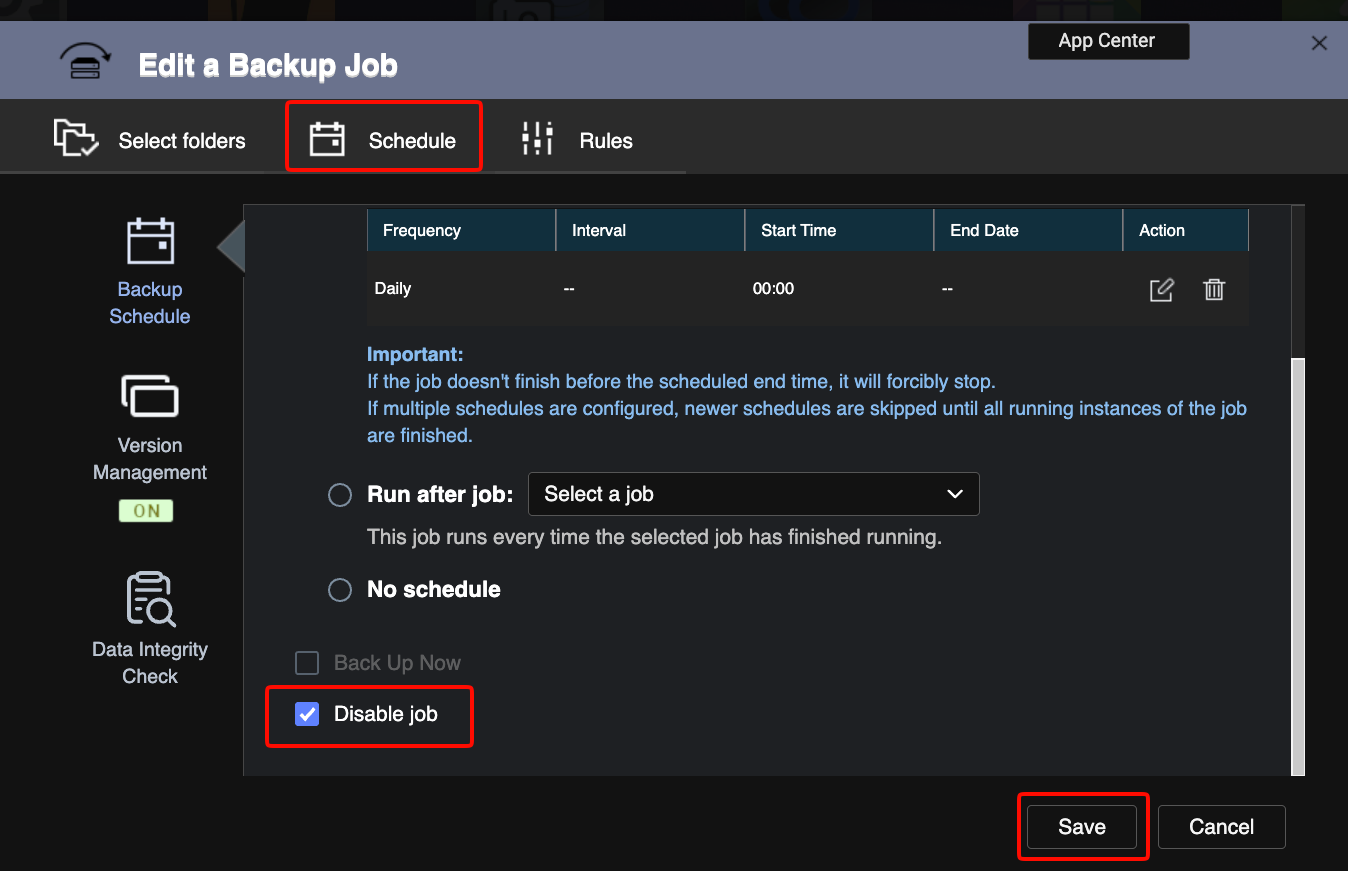Click the backup job icon beside title
The height and width of the screenshot is (871, 1348).
(87, 61)
